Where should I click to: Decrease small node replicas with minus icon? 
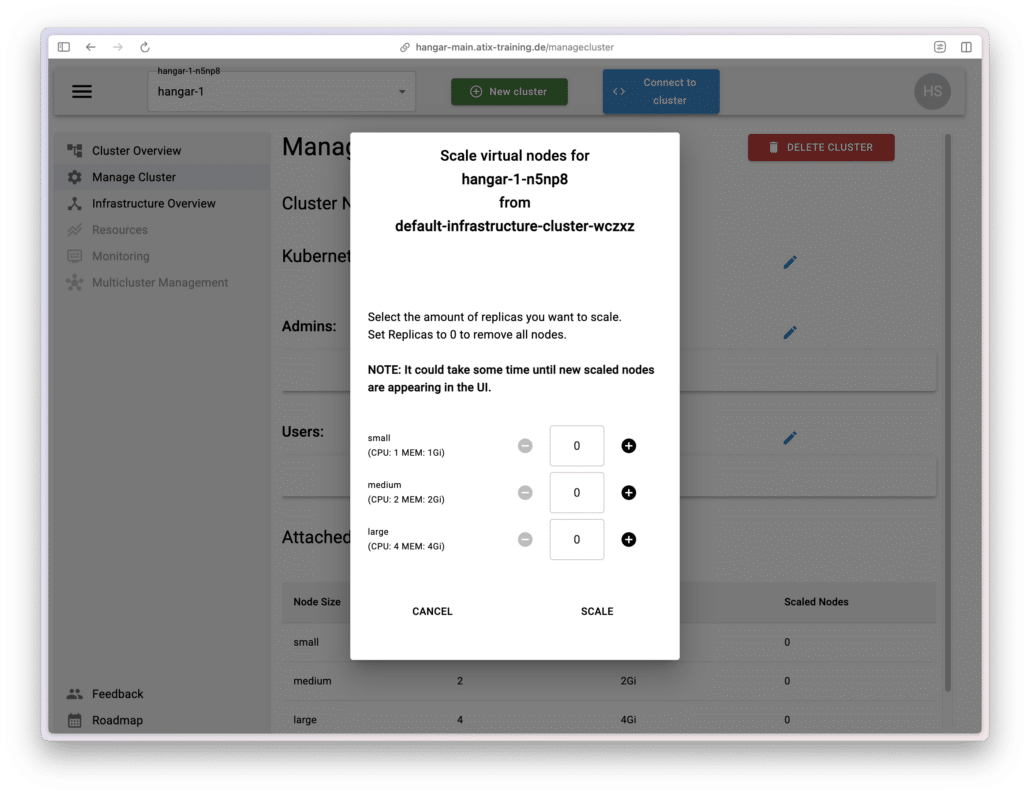(x=525, y=446)
